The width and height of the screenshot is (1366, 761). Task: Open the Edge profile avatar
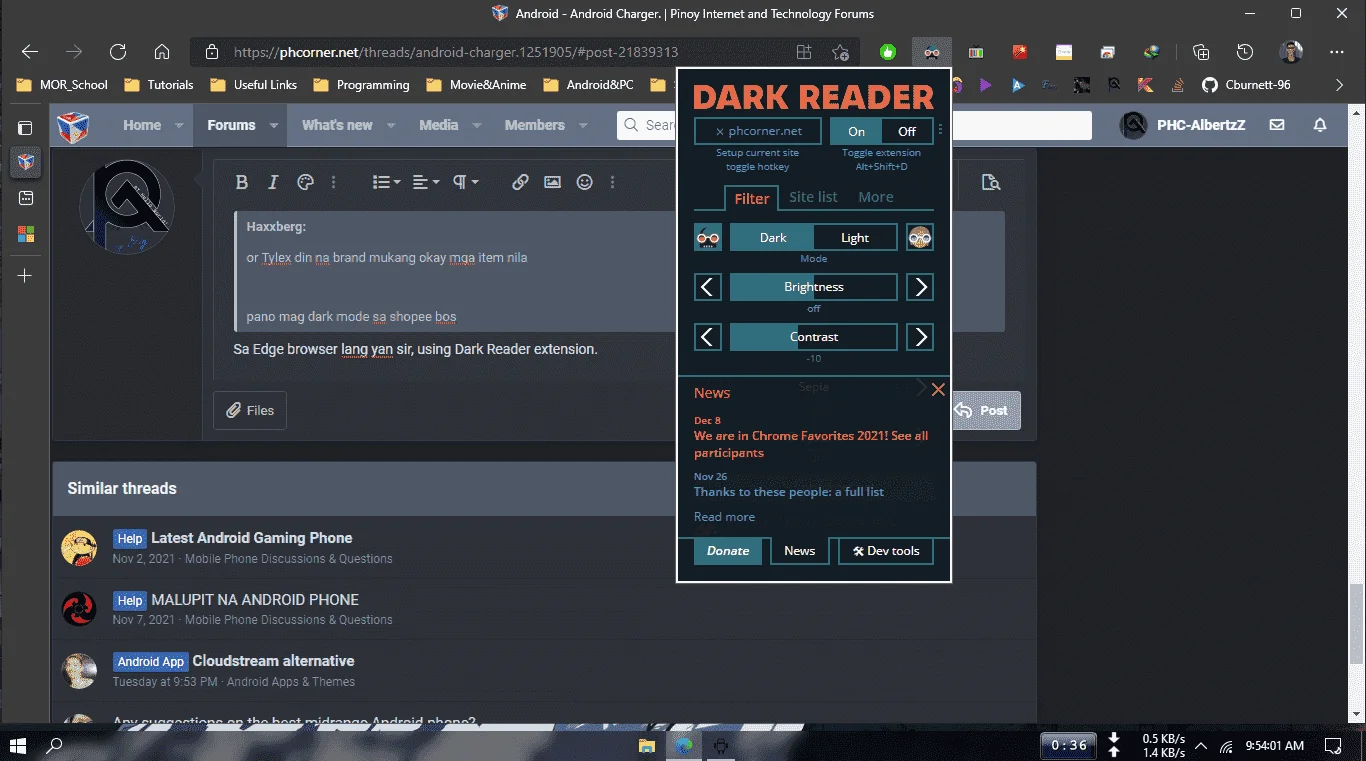coord(1291,52)
